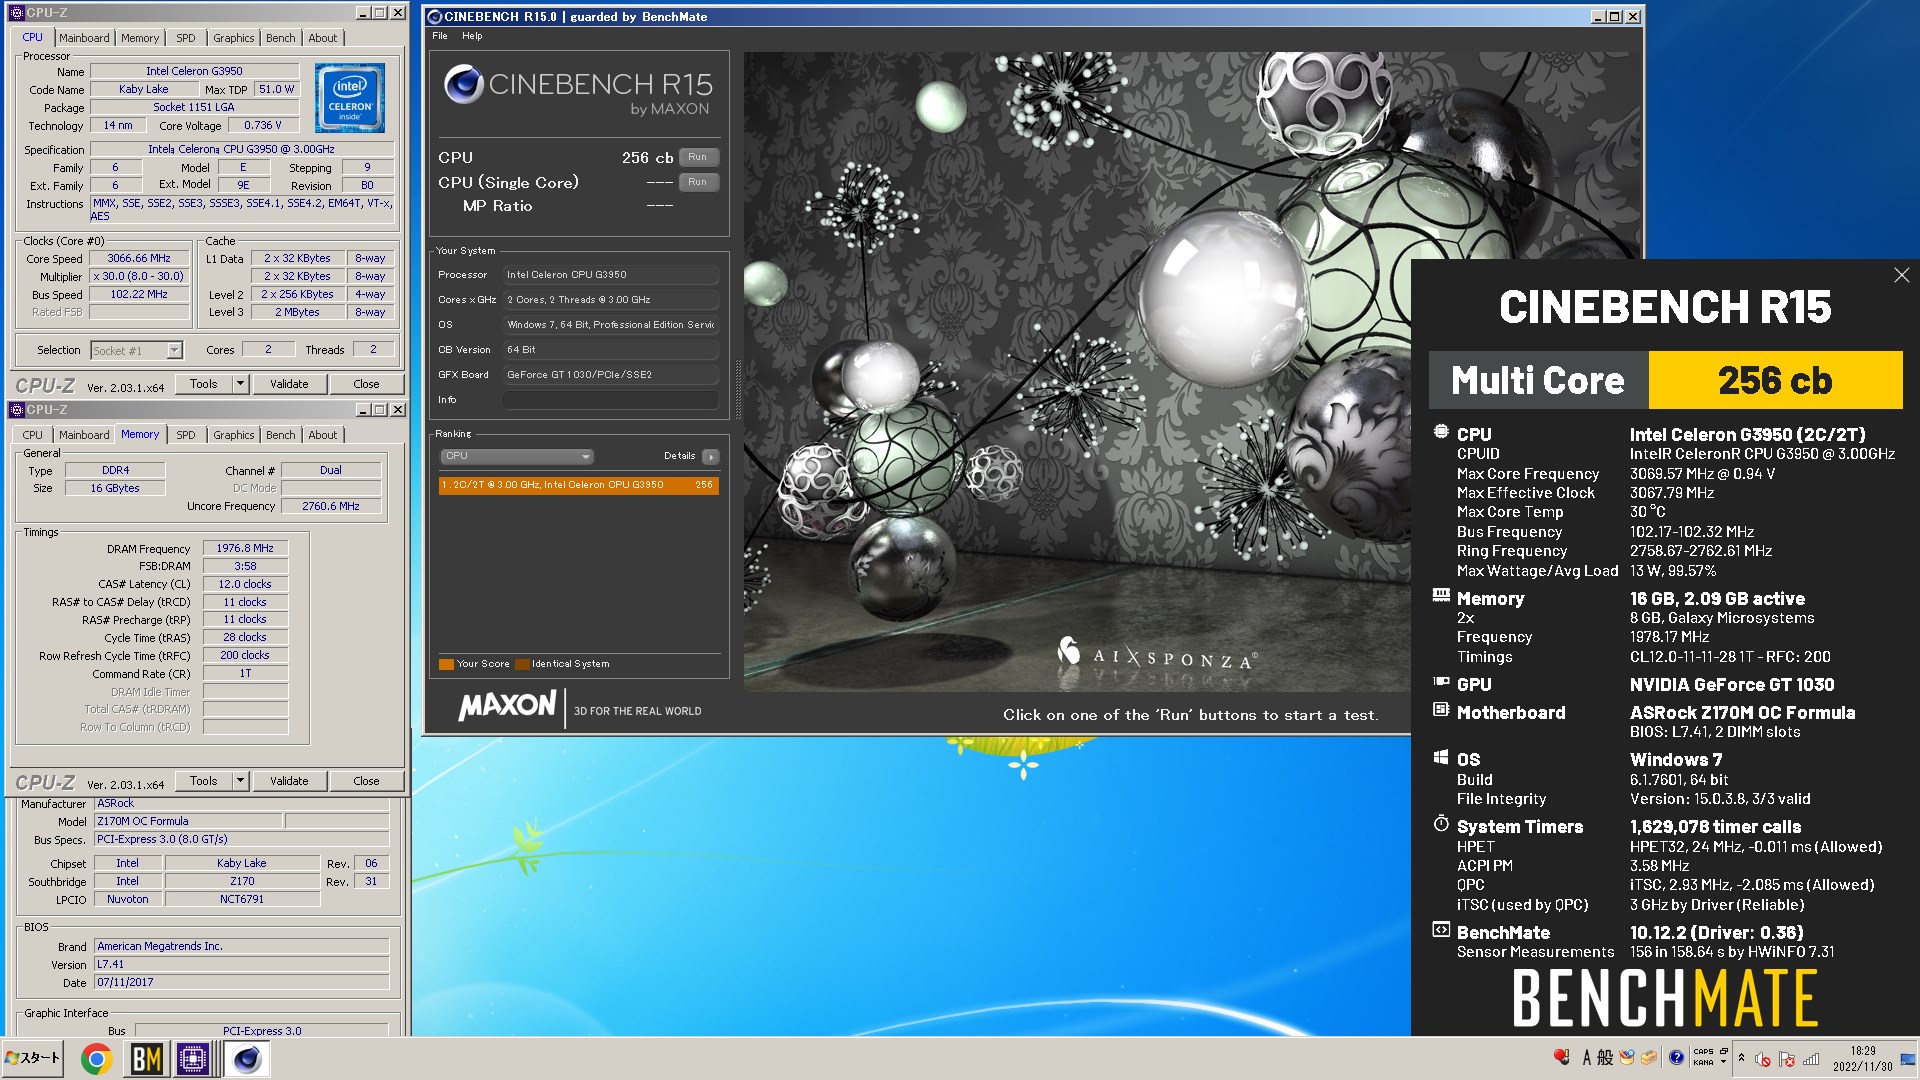1920x1080 pixels.
Task: Close the BenchMate result overlay with X
Action: 1901,275
